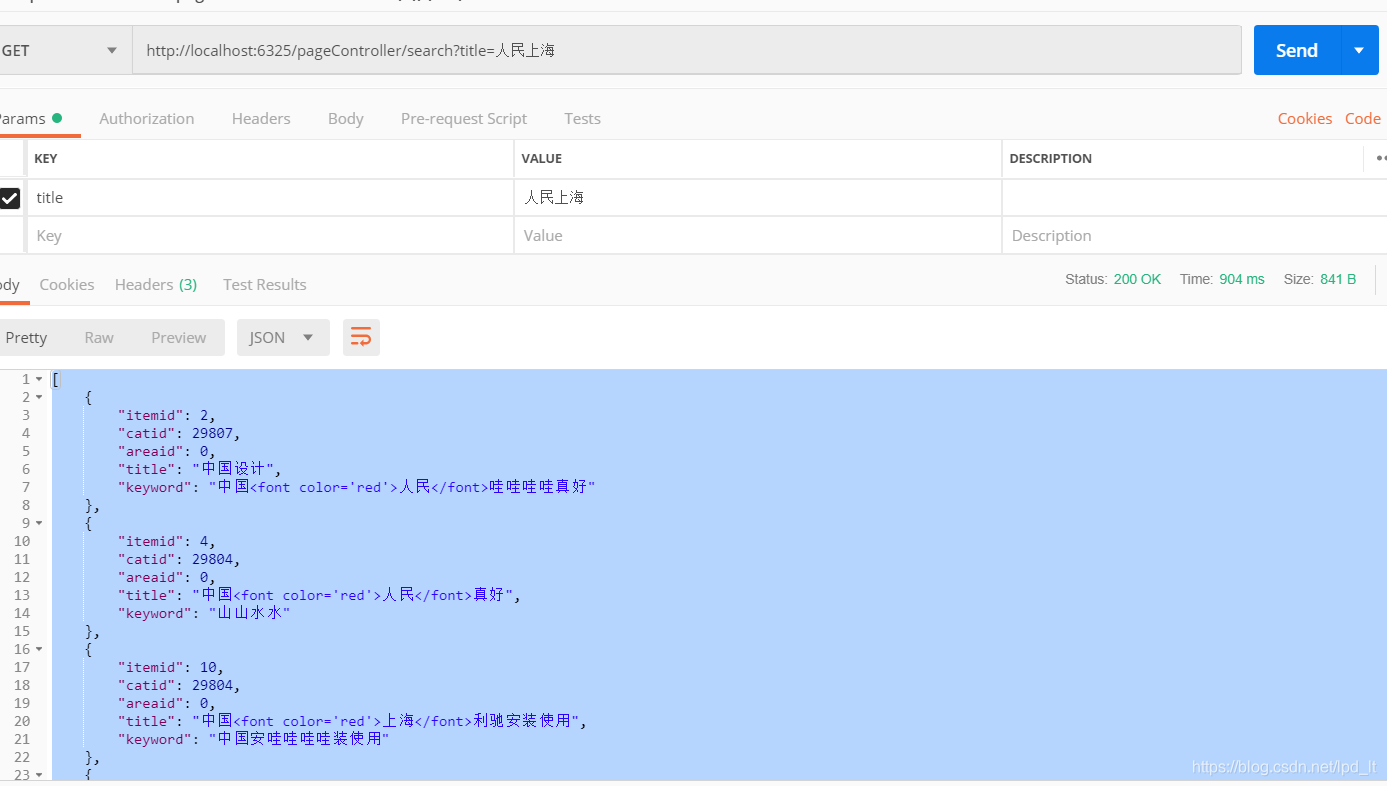Open the JSON format dropdown
The height and width of the screenshot is (786, 1387).
click(283, 338)
